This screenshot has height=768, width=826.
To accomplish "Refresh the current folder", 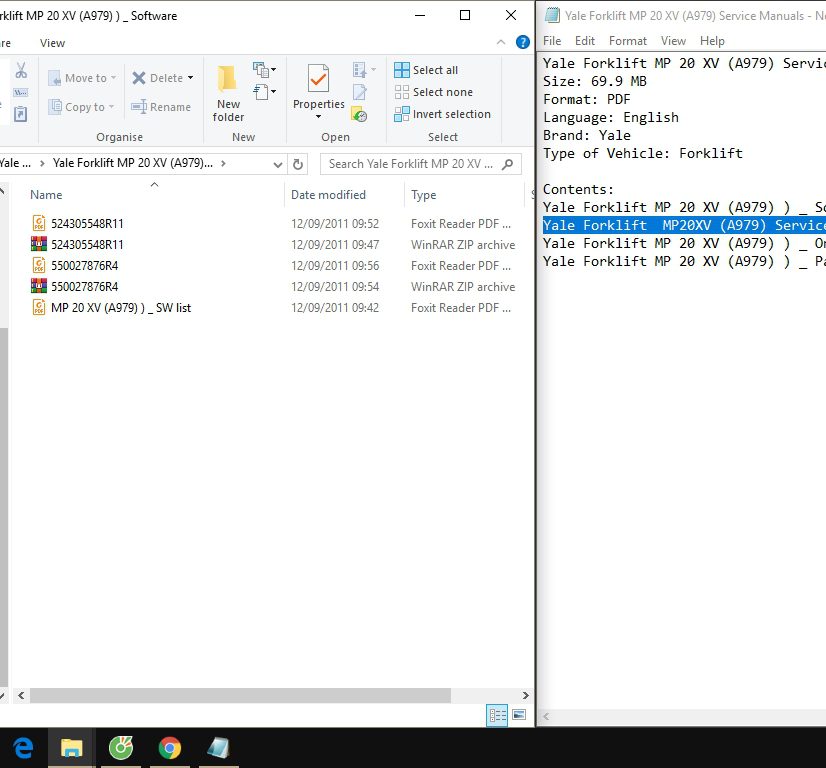I will (298, 164).
